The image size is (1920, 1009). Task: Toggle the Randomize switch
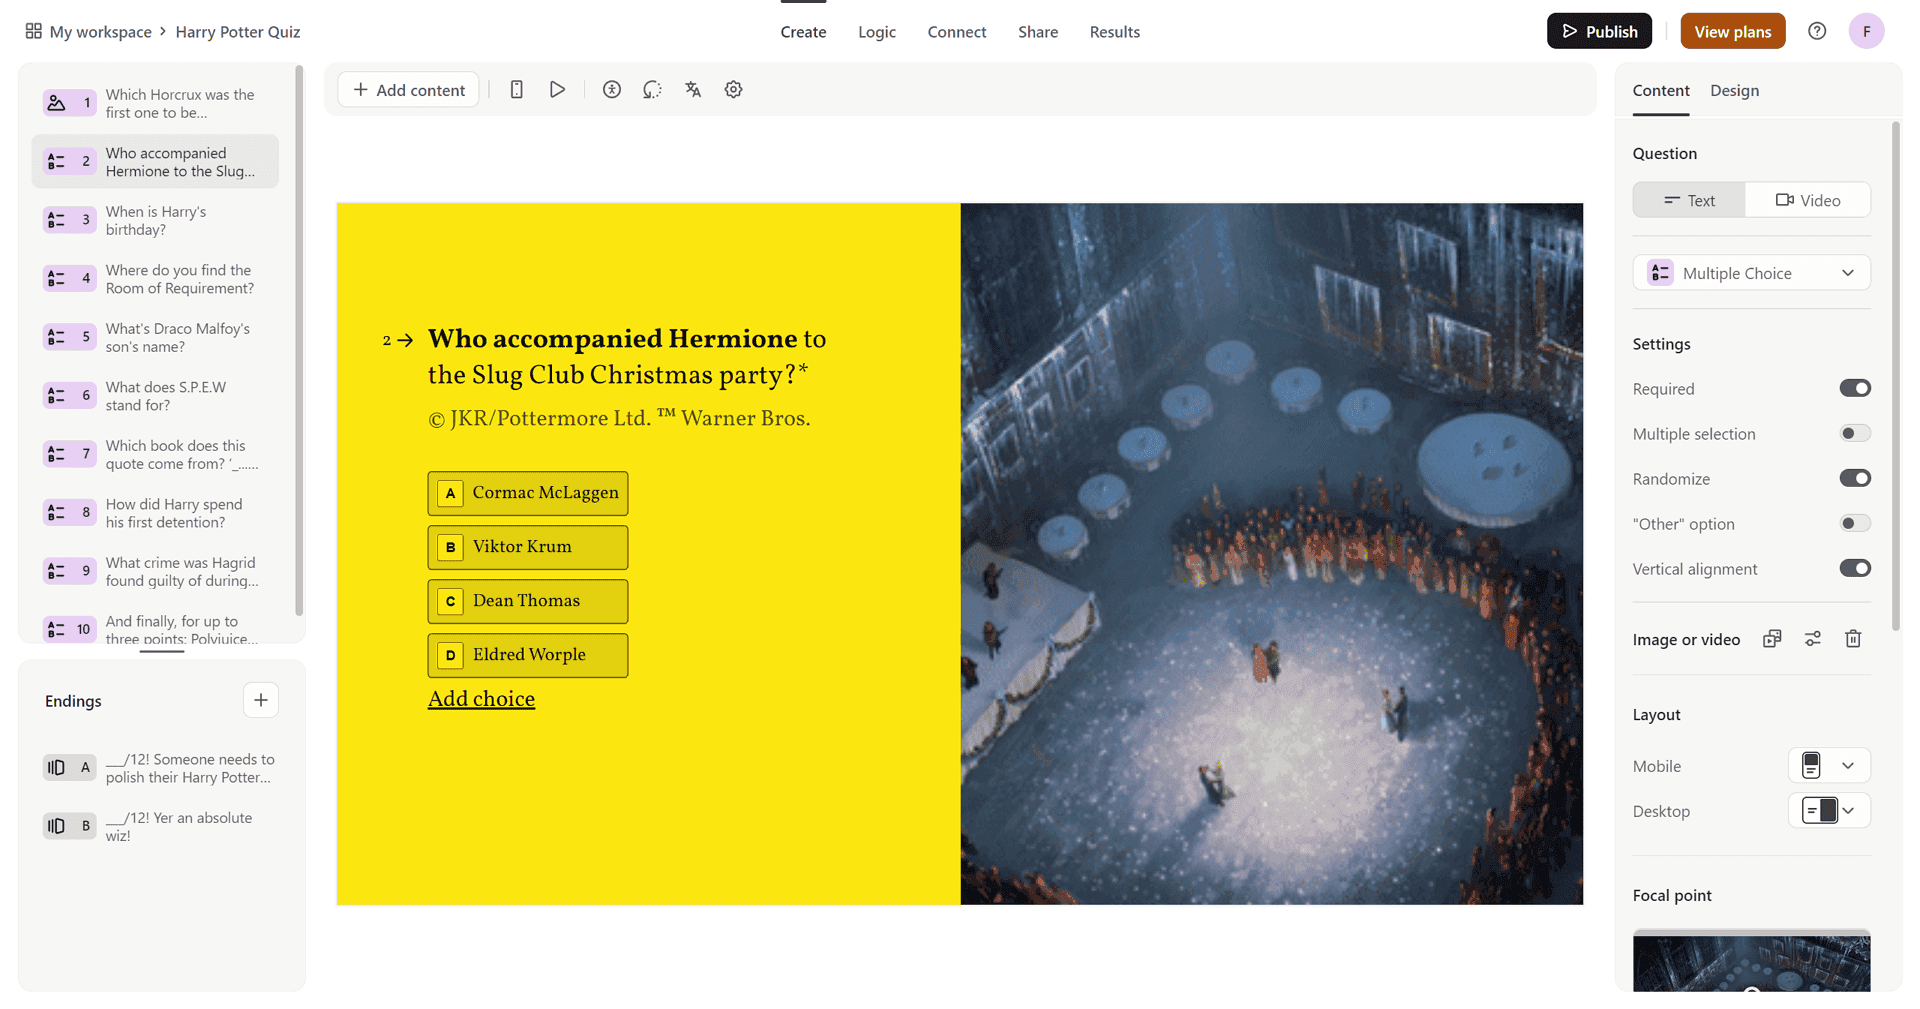(1855, 478)
